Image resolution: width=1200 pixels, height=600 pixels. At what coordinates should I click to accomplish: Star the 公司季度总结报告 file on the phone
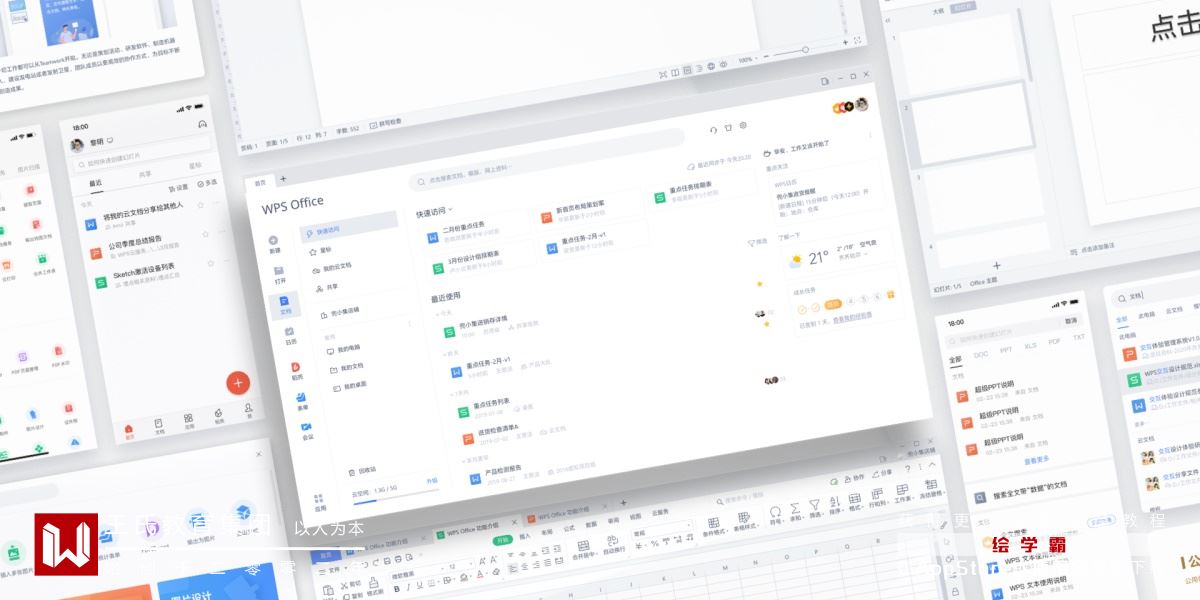[x=206, y=233]
